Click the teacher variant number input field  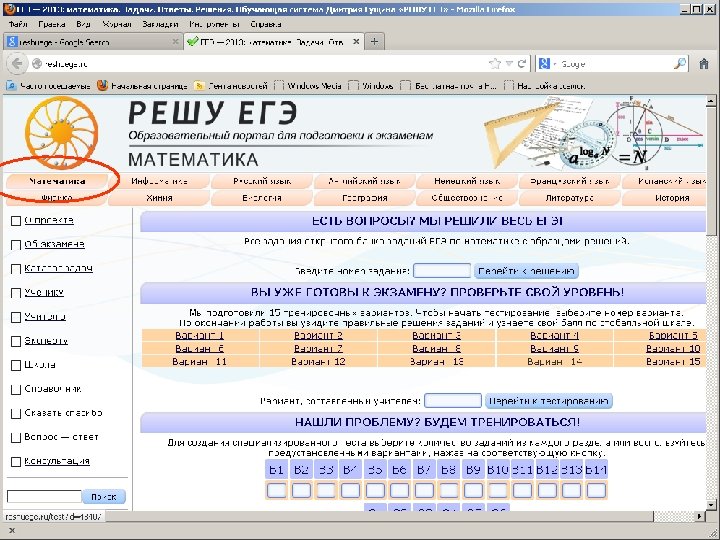(x=453, y=401)
